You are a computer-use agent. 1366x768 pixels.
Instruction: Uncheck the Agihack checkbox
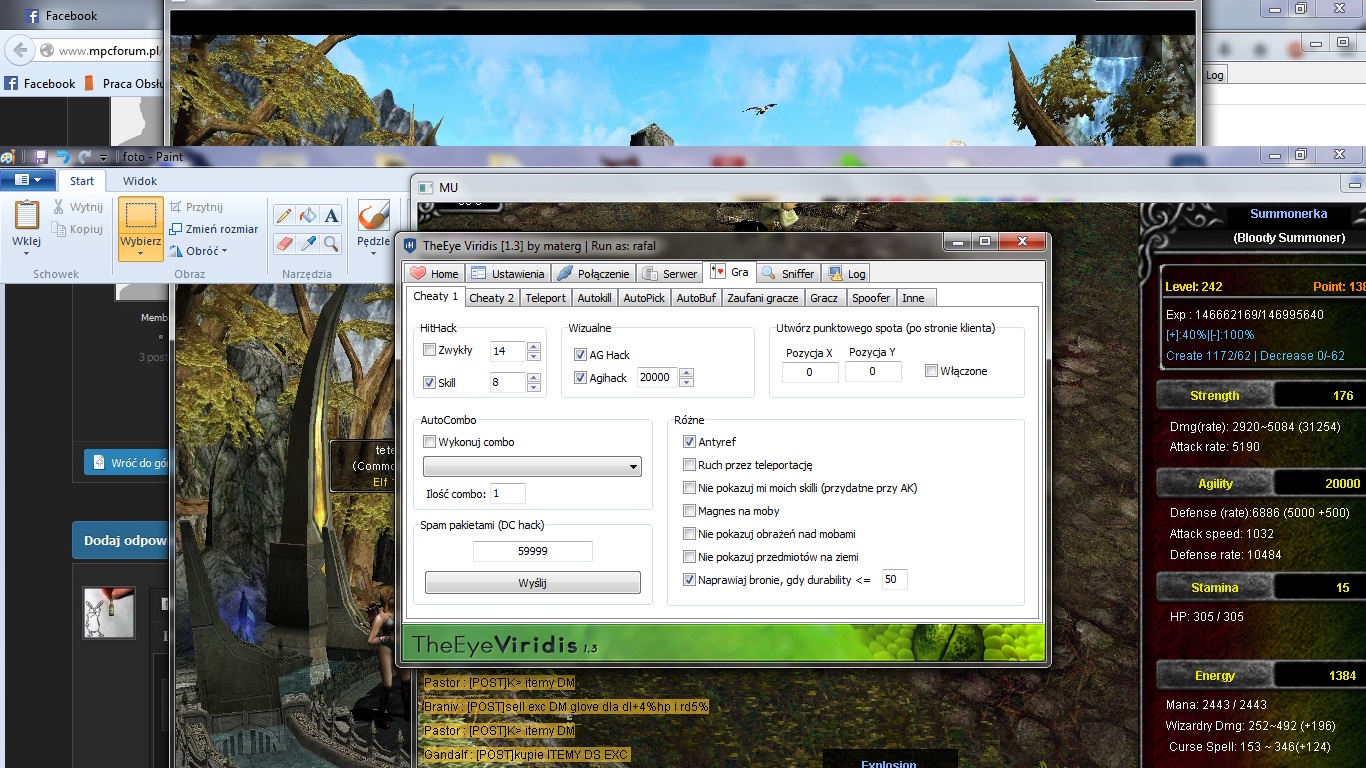pyautogui.click(x=580, y=378)
